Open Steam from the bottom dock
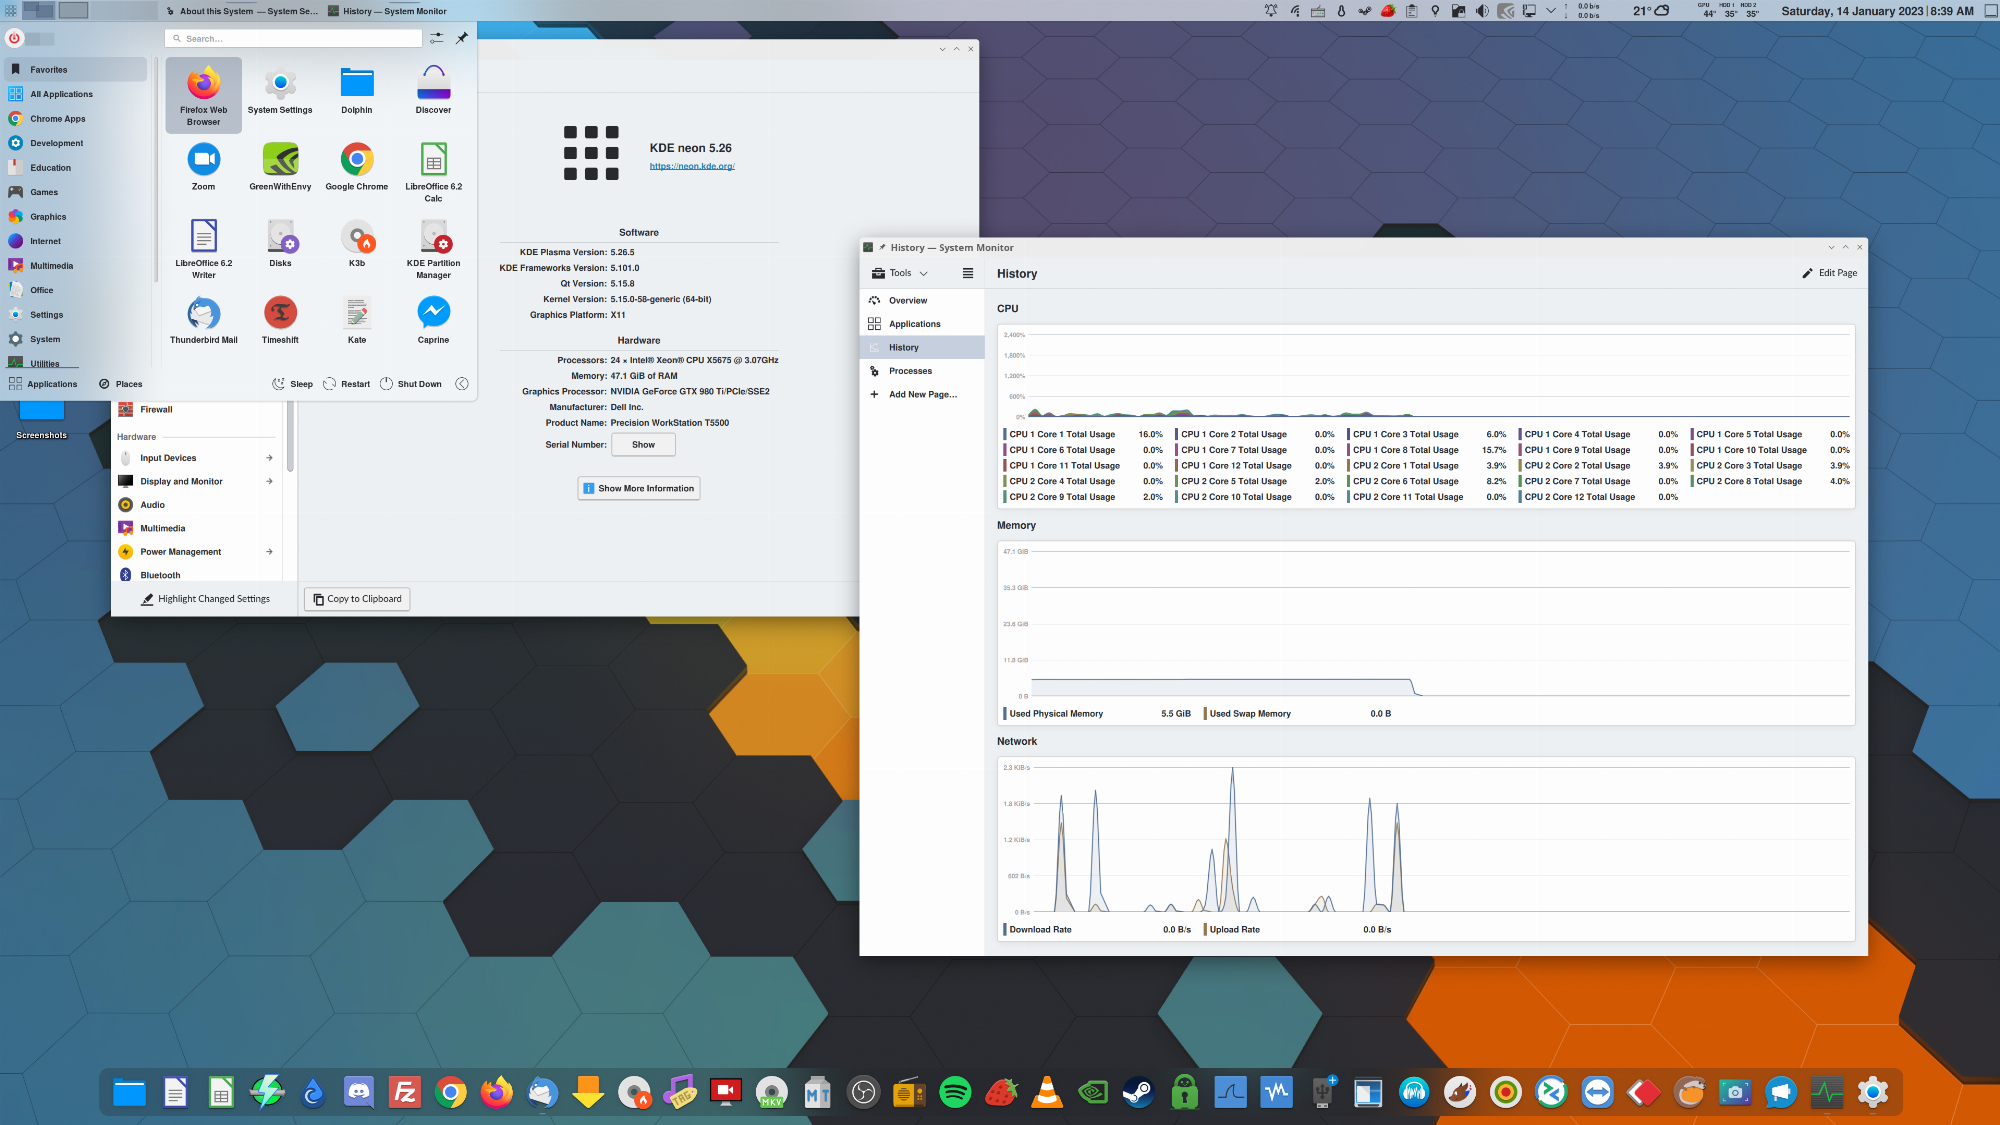The height and width of the screenshot is (1125, 2000). (x=1138, y=1092)
